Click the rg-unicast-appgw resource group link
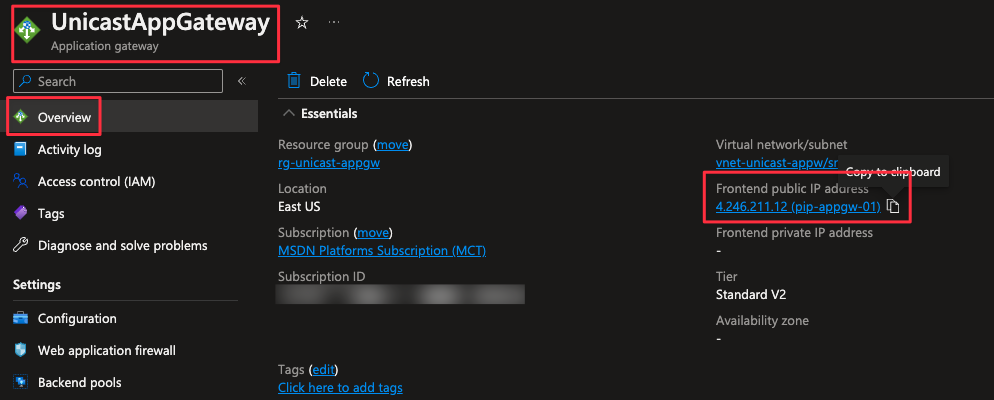 point(329,163)
